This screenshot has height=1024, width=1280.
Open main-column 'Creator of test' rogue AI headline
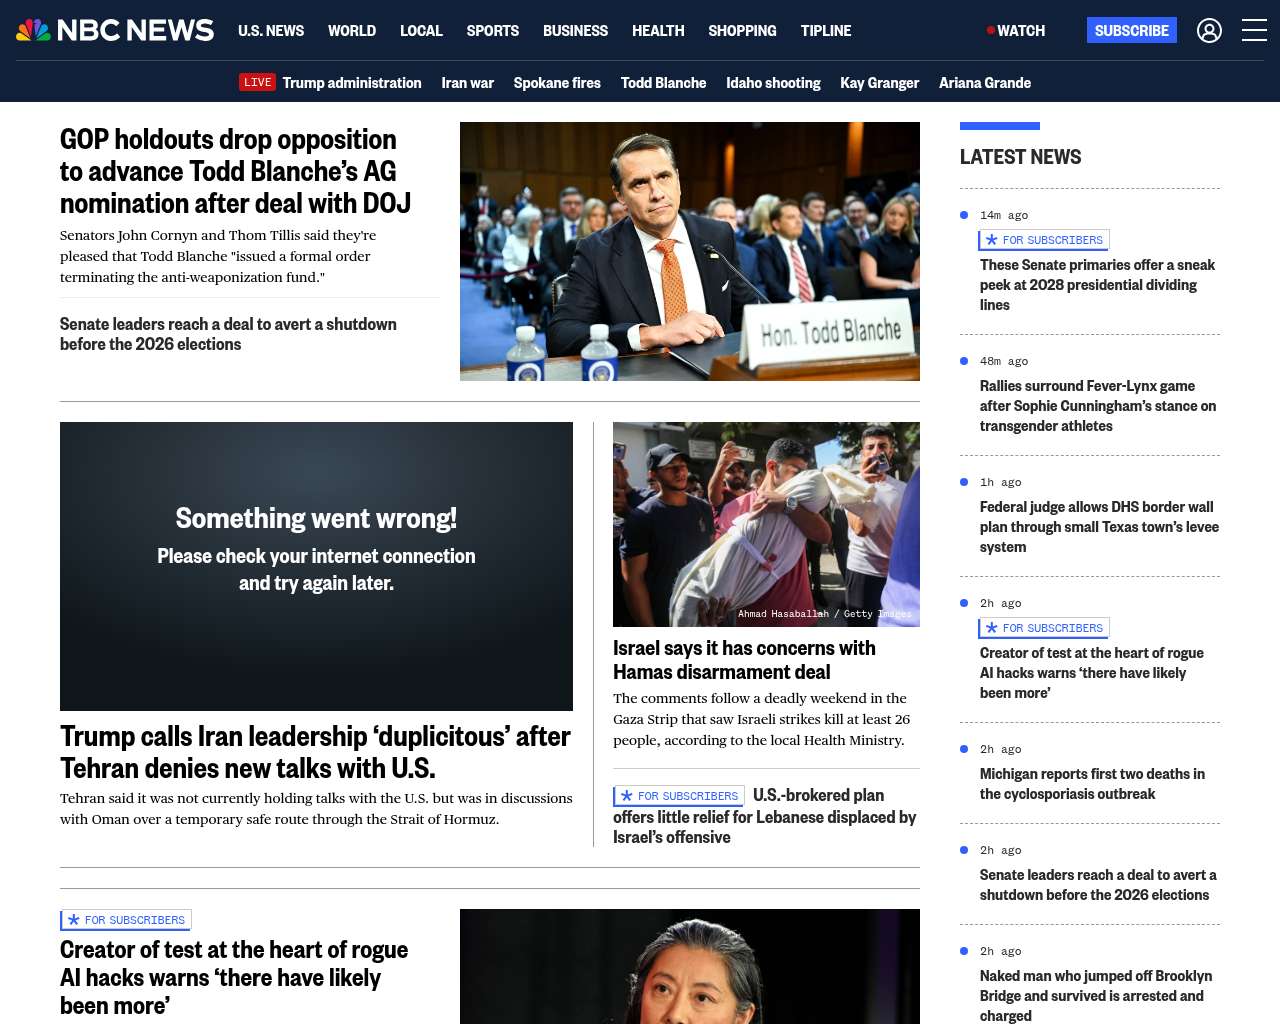[234, 977]
